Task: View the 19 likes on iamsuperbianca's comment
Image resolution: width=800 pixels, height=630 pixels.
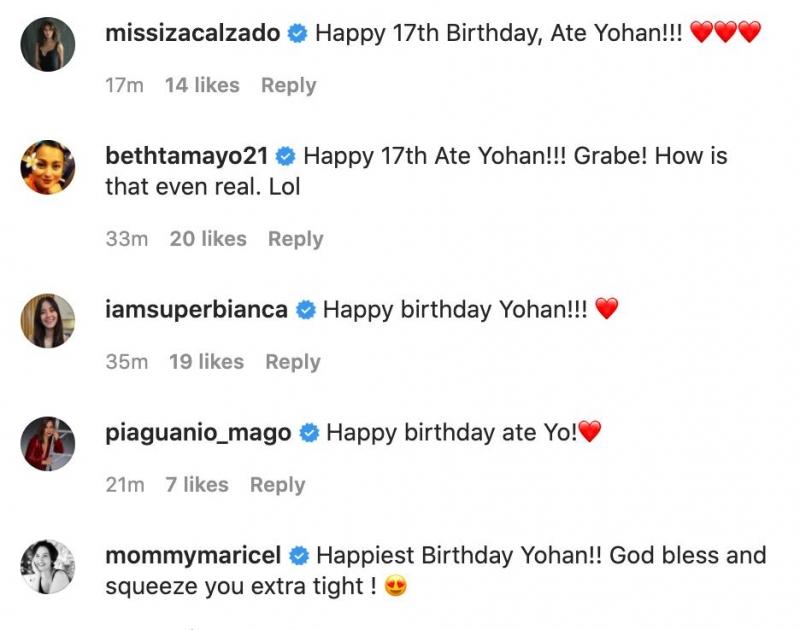Action: pos(206,362)
